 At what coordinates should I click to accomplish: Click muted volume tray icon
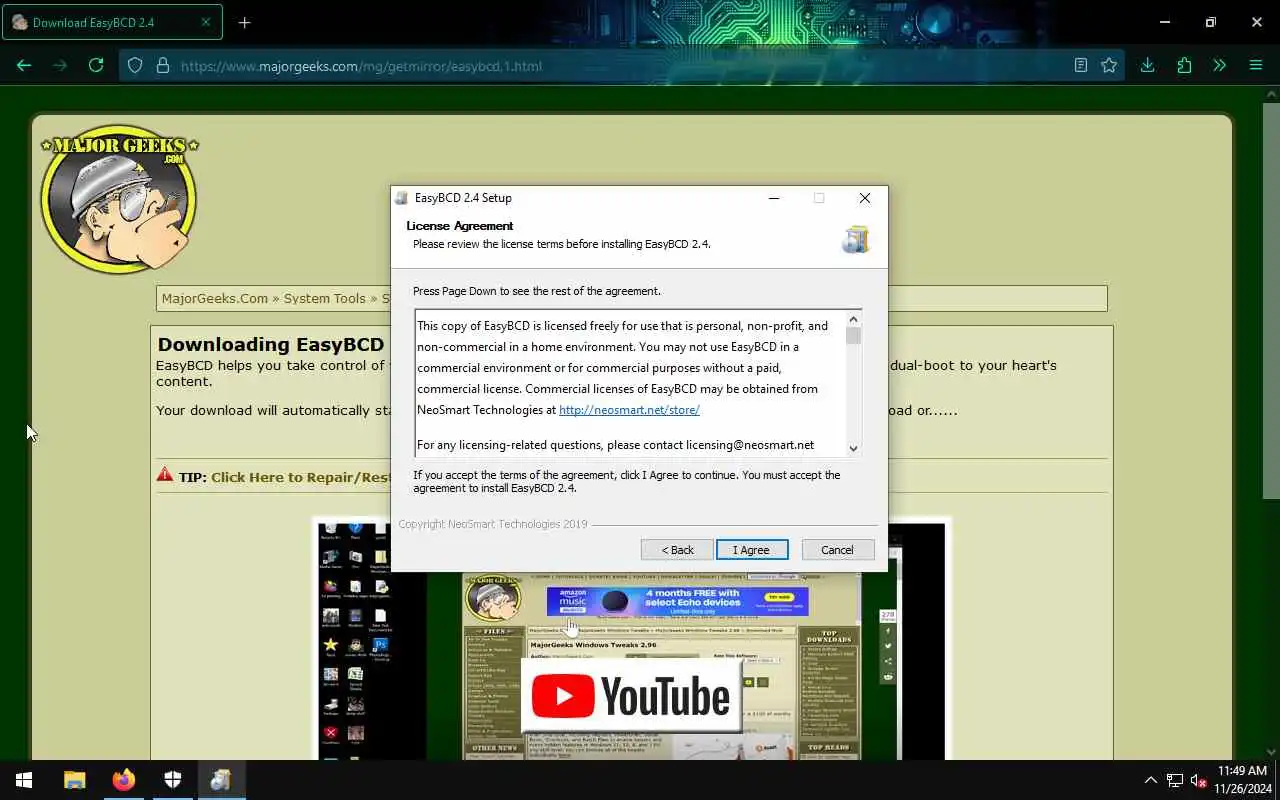coord(1199,780)
